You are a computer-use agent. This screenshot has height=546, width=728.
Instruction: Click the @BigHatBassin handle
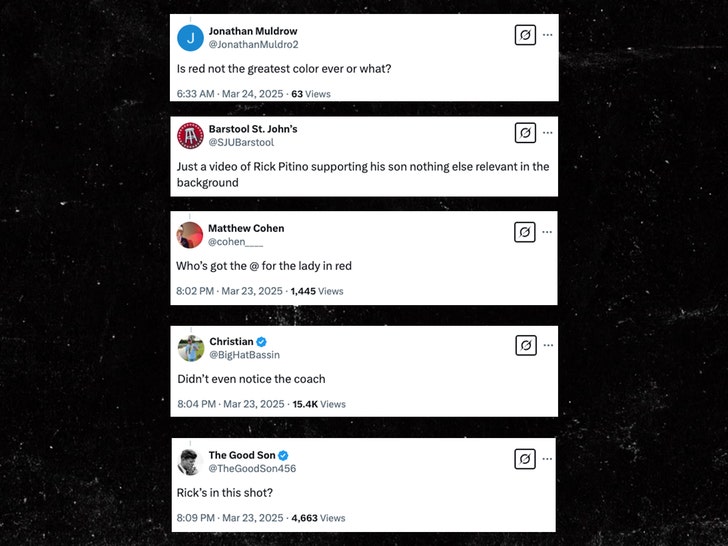(244, 355)
